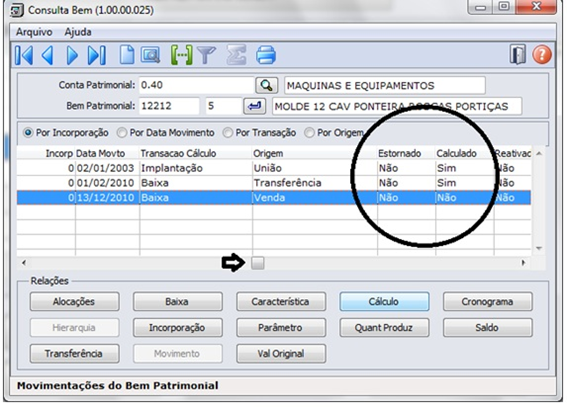This screenshot has width=567, height=408.
Task: Click the Saldo button
Action: (x=487, y=328)
